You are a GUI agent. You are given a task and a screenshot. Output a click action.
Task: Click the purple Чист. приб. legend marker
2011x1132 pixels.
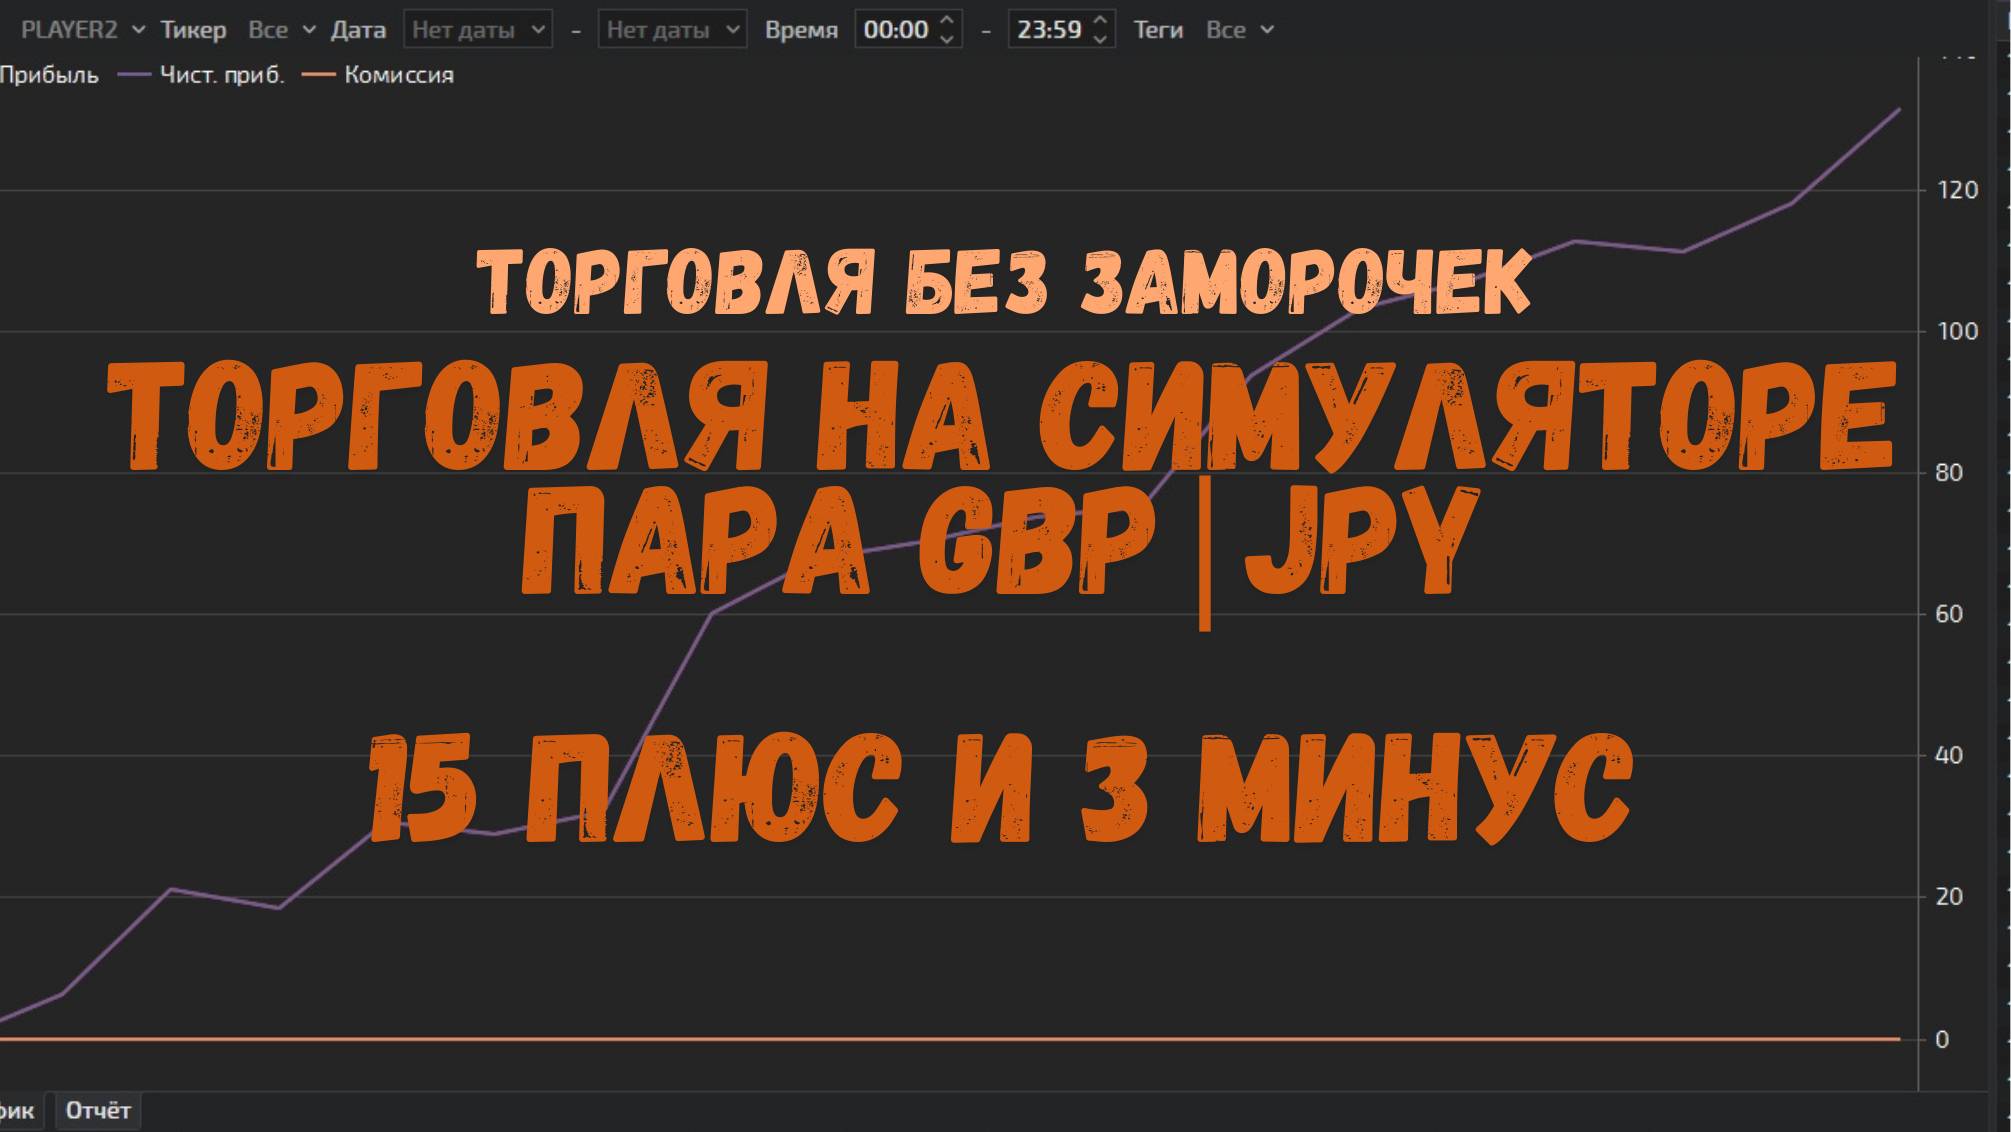coord(133,74)
